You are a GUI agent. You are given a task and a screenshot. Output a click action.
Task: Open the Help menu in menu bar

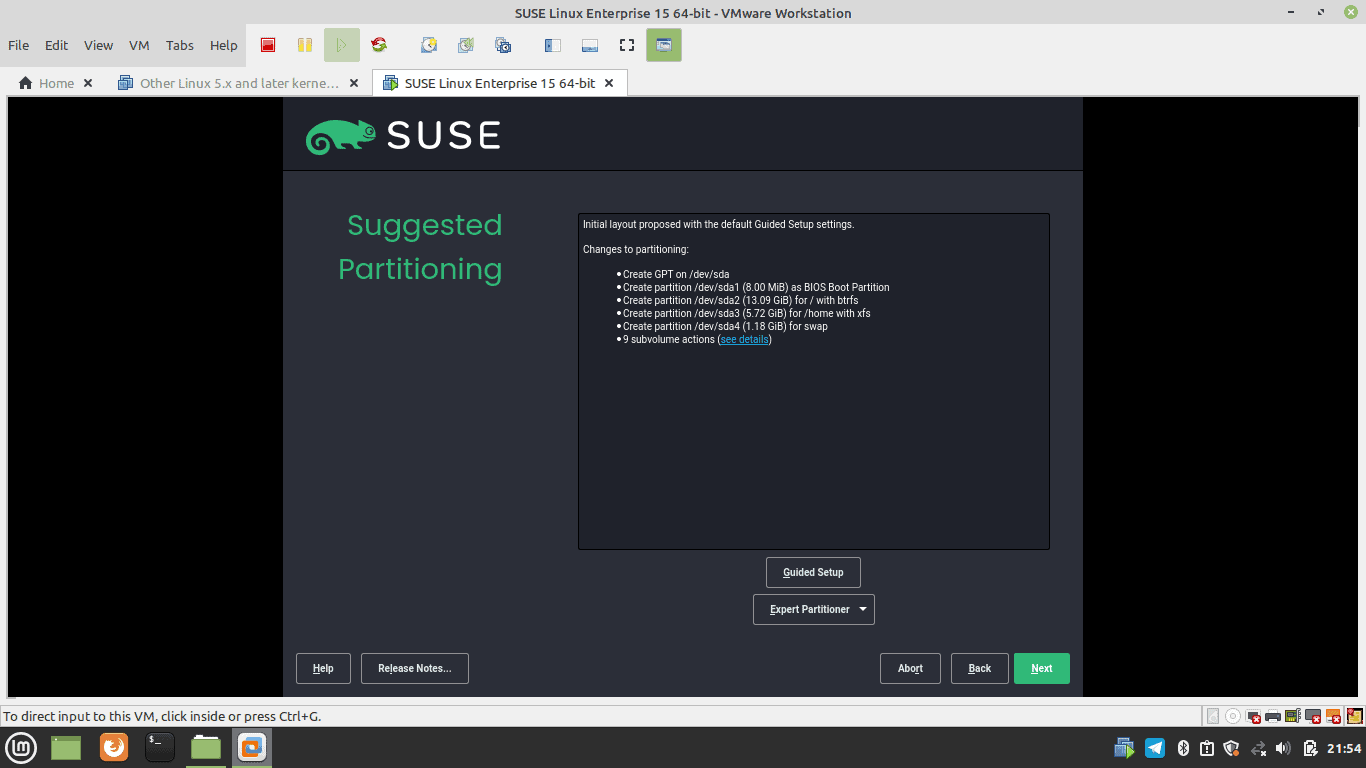(x=224, y=45)
